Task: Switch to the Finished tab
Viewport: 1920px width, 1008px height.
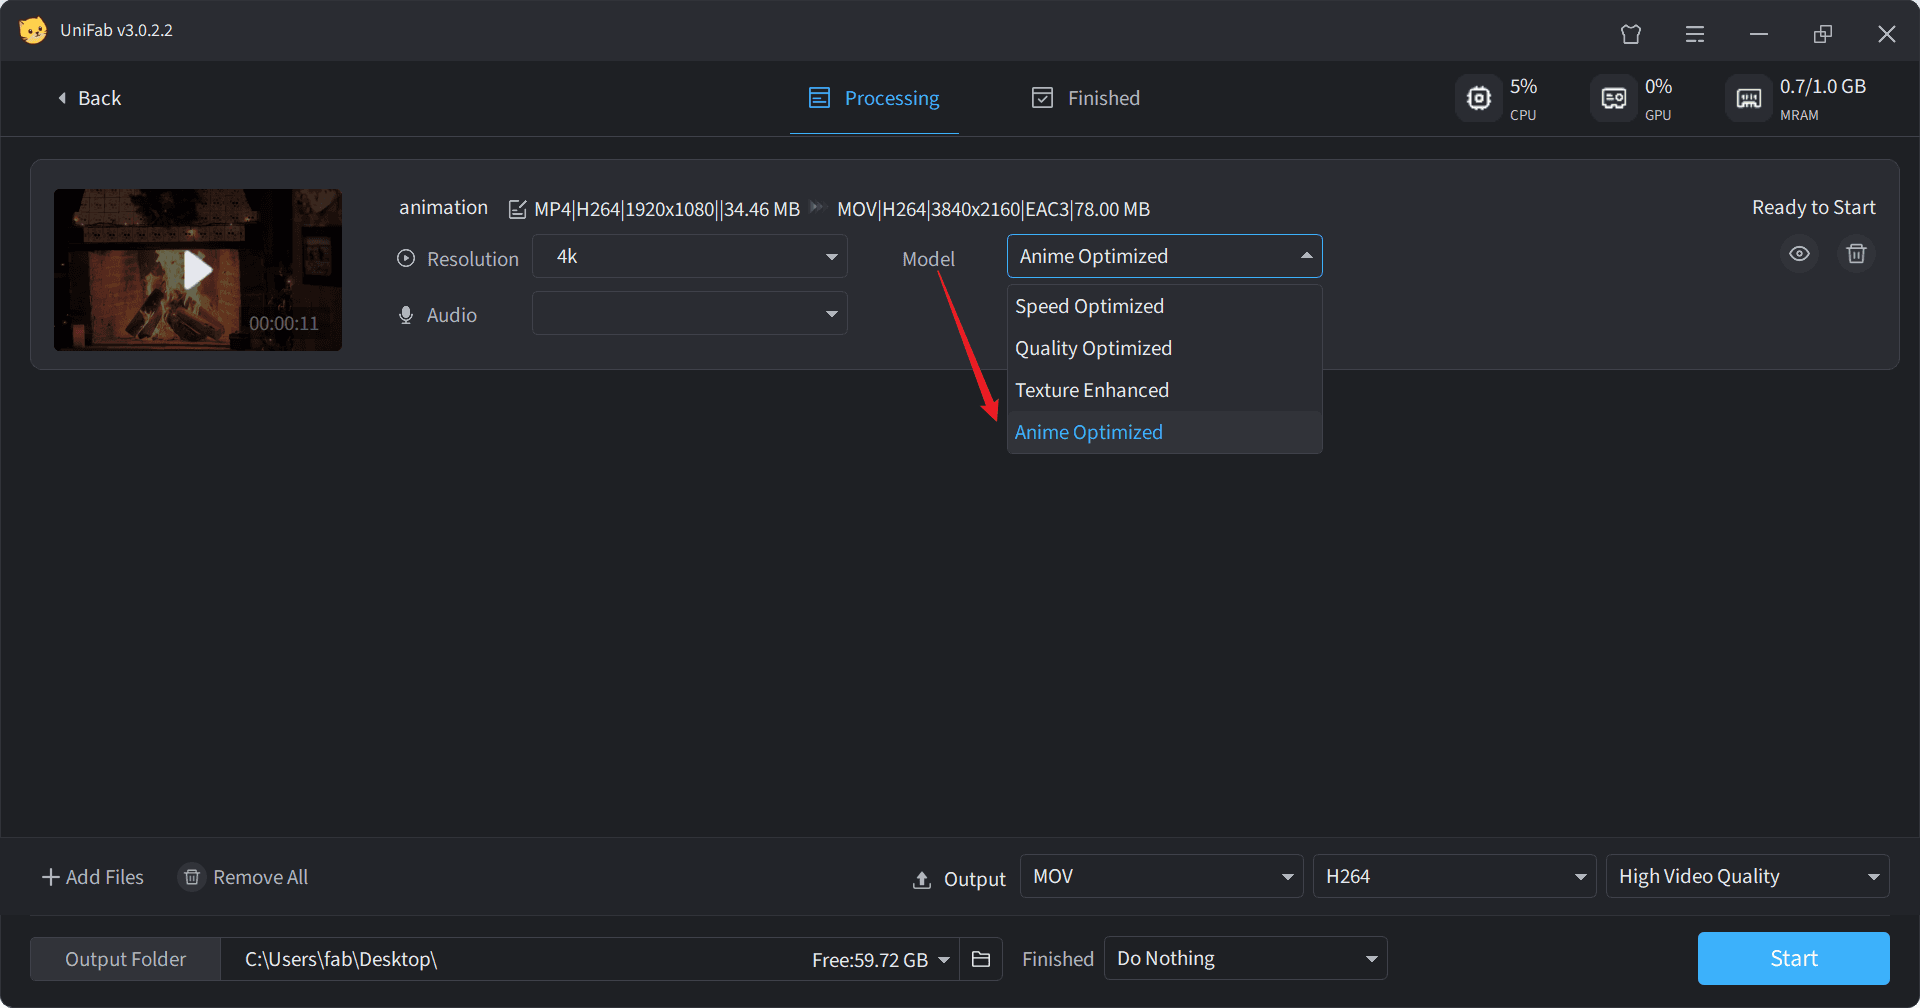Action: point(1086,98)
